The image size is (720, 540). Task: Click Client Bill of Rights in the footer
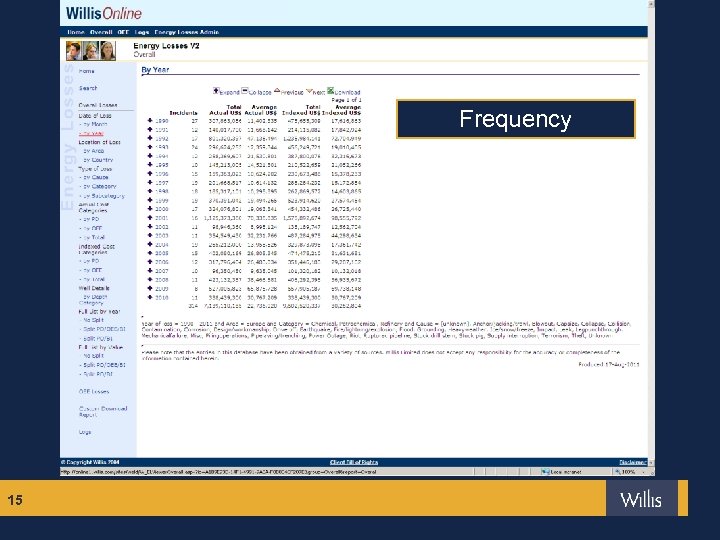[x=354, y=462]
